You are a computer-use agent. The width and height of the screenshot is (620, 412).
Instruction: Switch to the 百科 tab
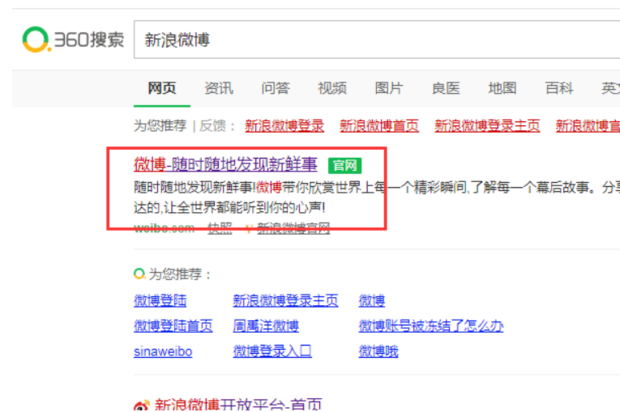559,88
